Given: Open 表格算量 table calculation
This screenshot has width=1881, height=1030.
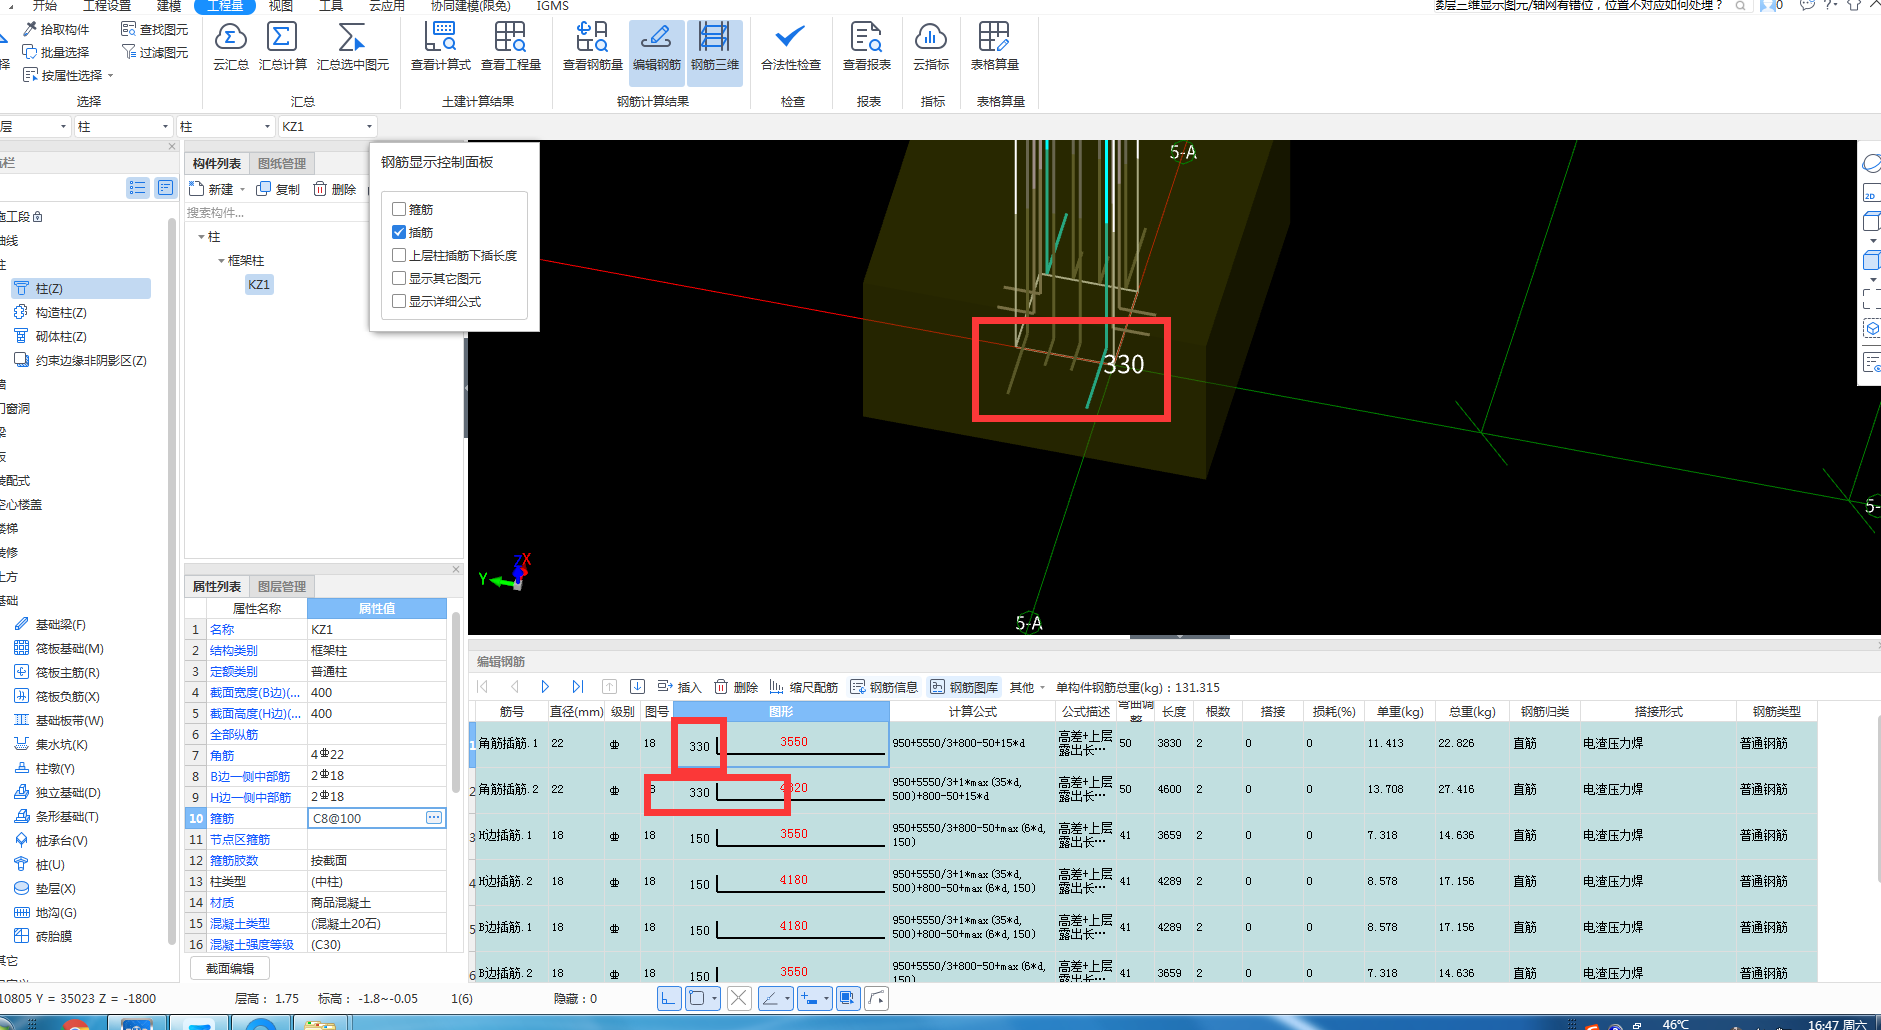Looking at the screenshot, I should tap(994, 47).
